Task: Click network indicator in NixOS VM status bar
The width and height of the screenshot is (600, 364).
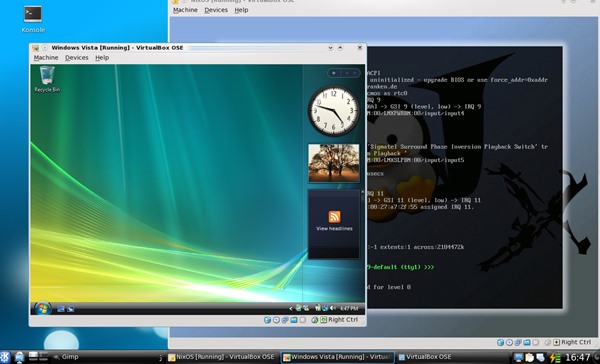Action: (518, 343)
